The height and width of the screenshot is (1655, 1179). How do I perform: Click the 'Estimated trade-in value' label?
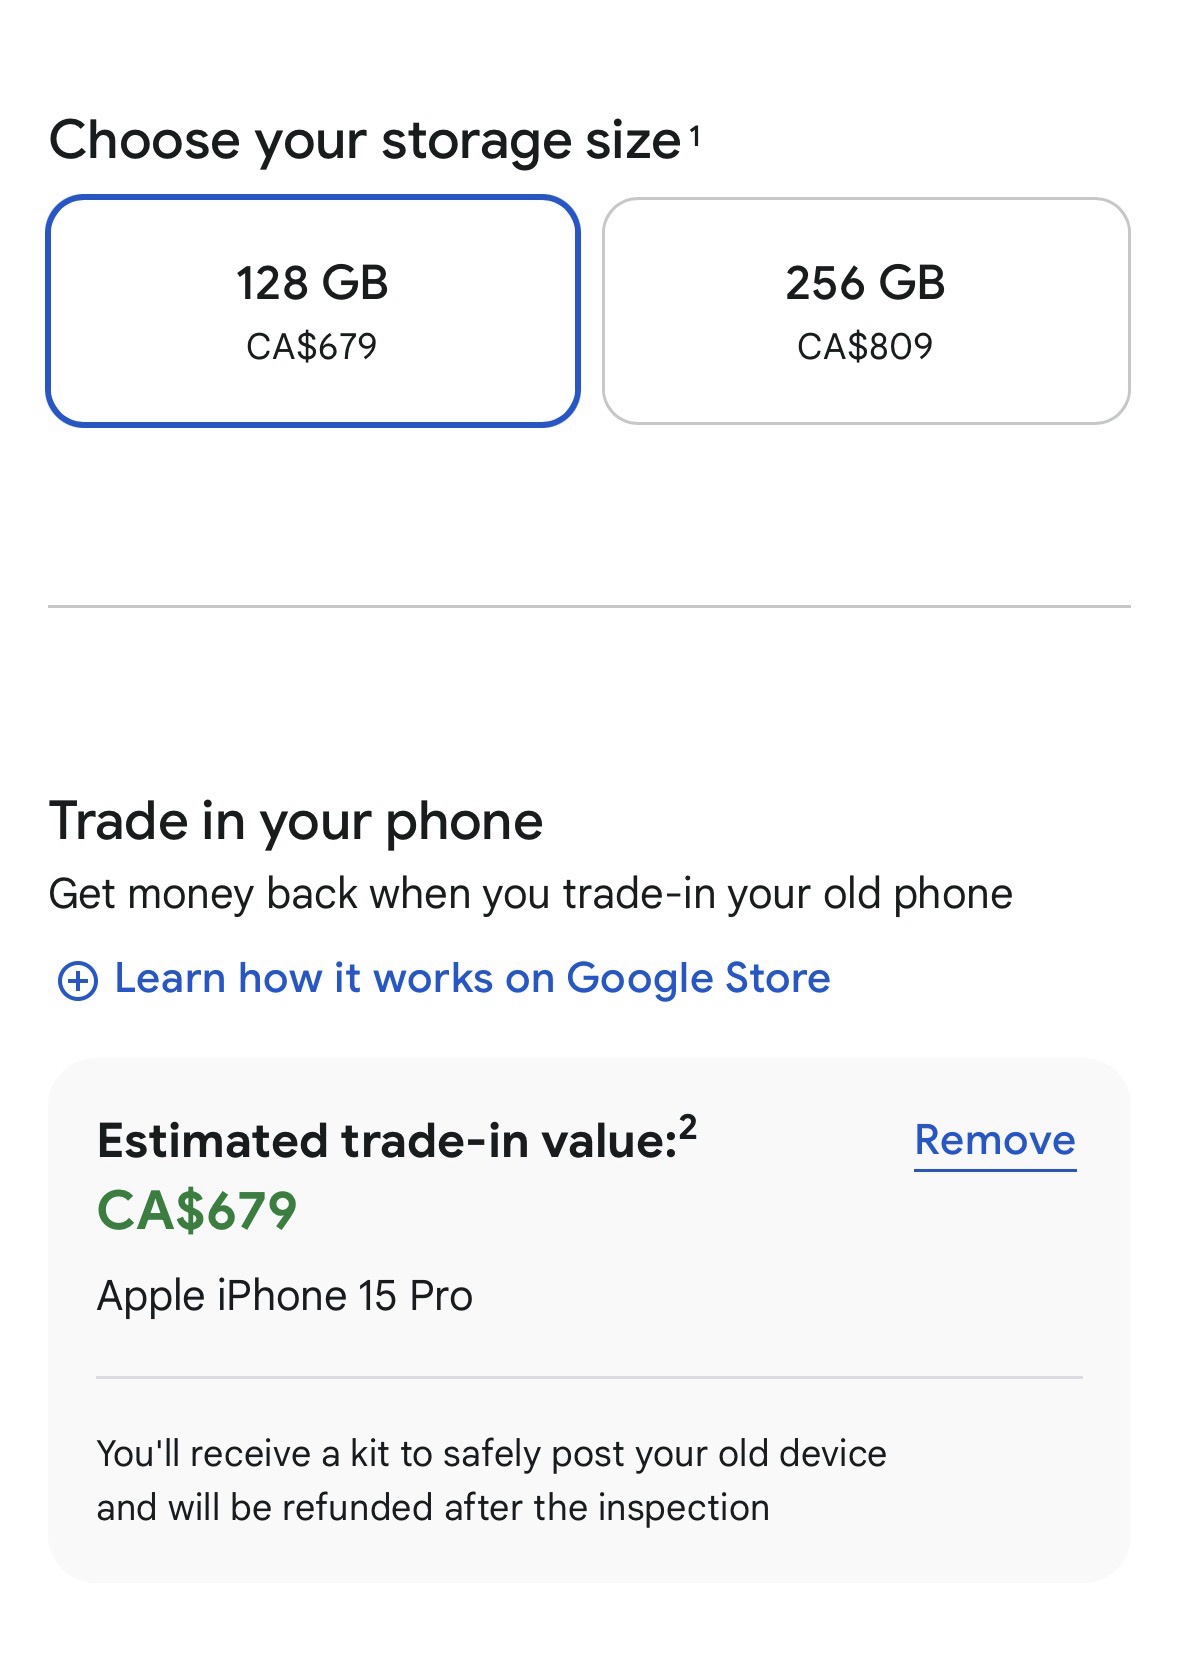pyautogui.click(x=387, y=1141)
